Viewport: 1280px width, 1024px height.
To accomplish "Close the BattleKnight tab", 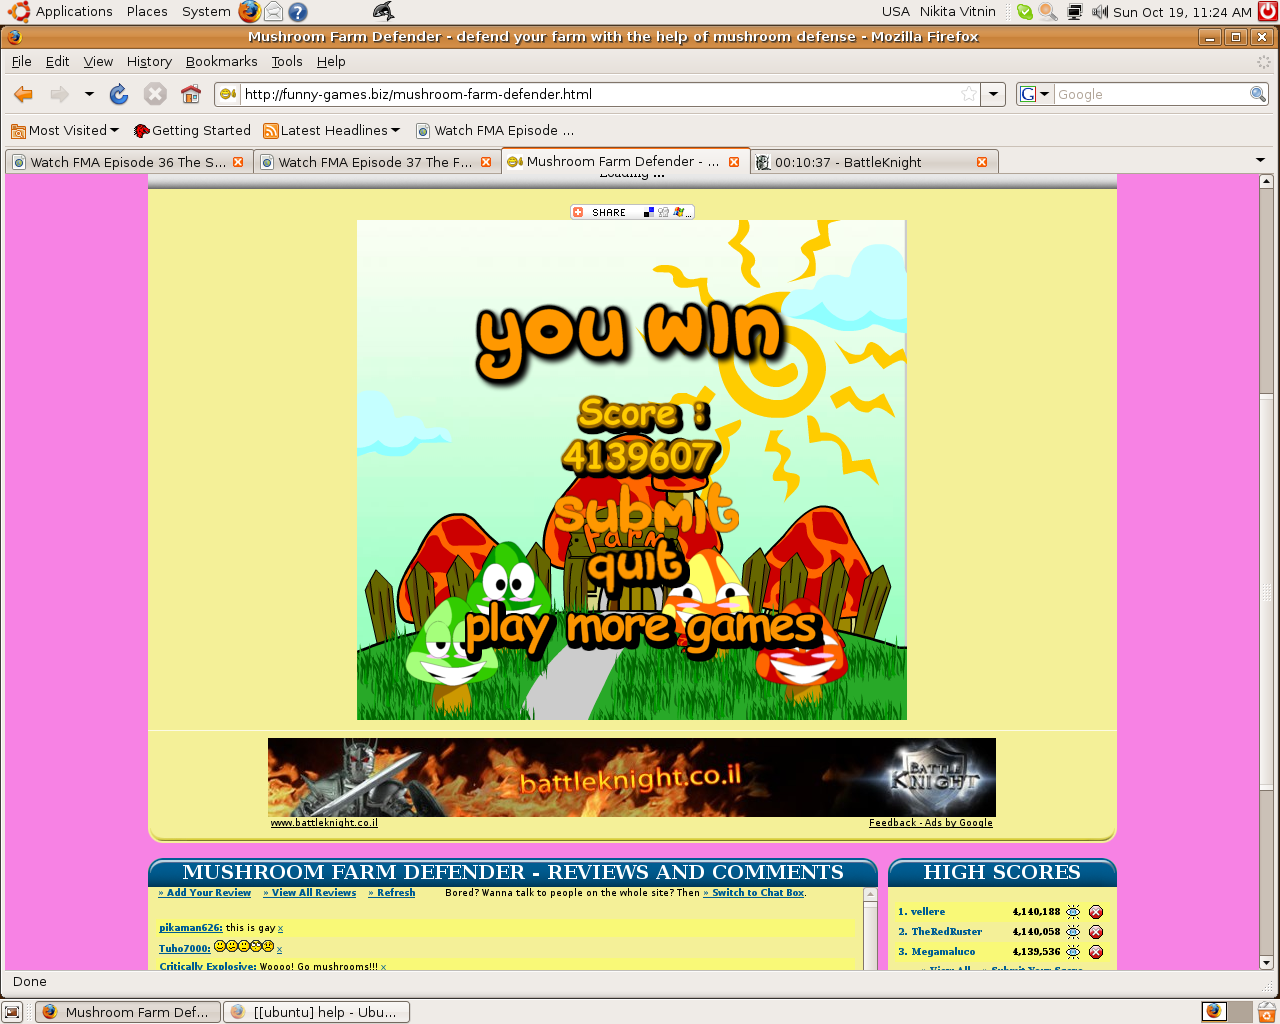I will [x=982, y=162].
